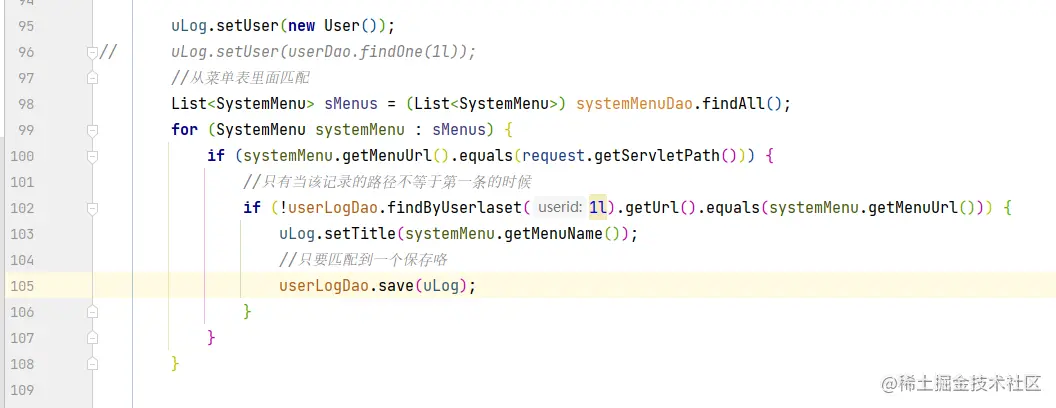Viewport: 1056px width, 408px height.
Task: Click the 'for' keyword on line 99
Action: click(185, 130)
